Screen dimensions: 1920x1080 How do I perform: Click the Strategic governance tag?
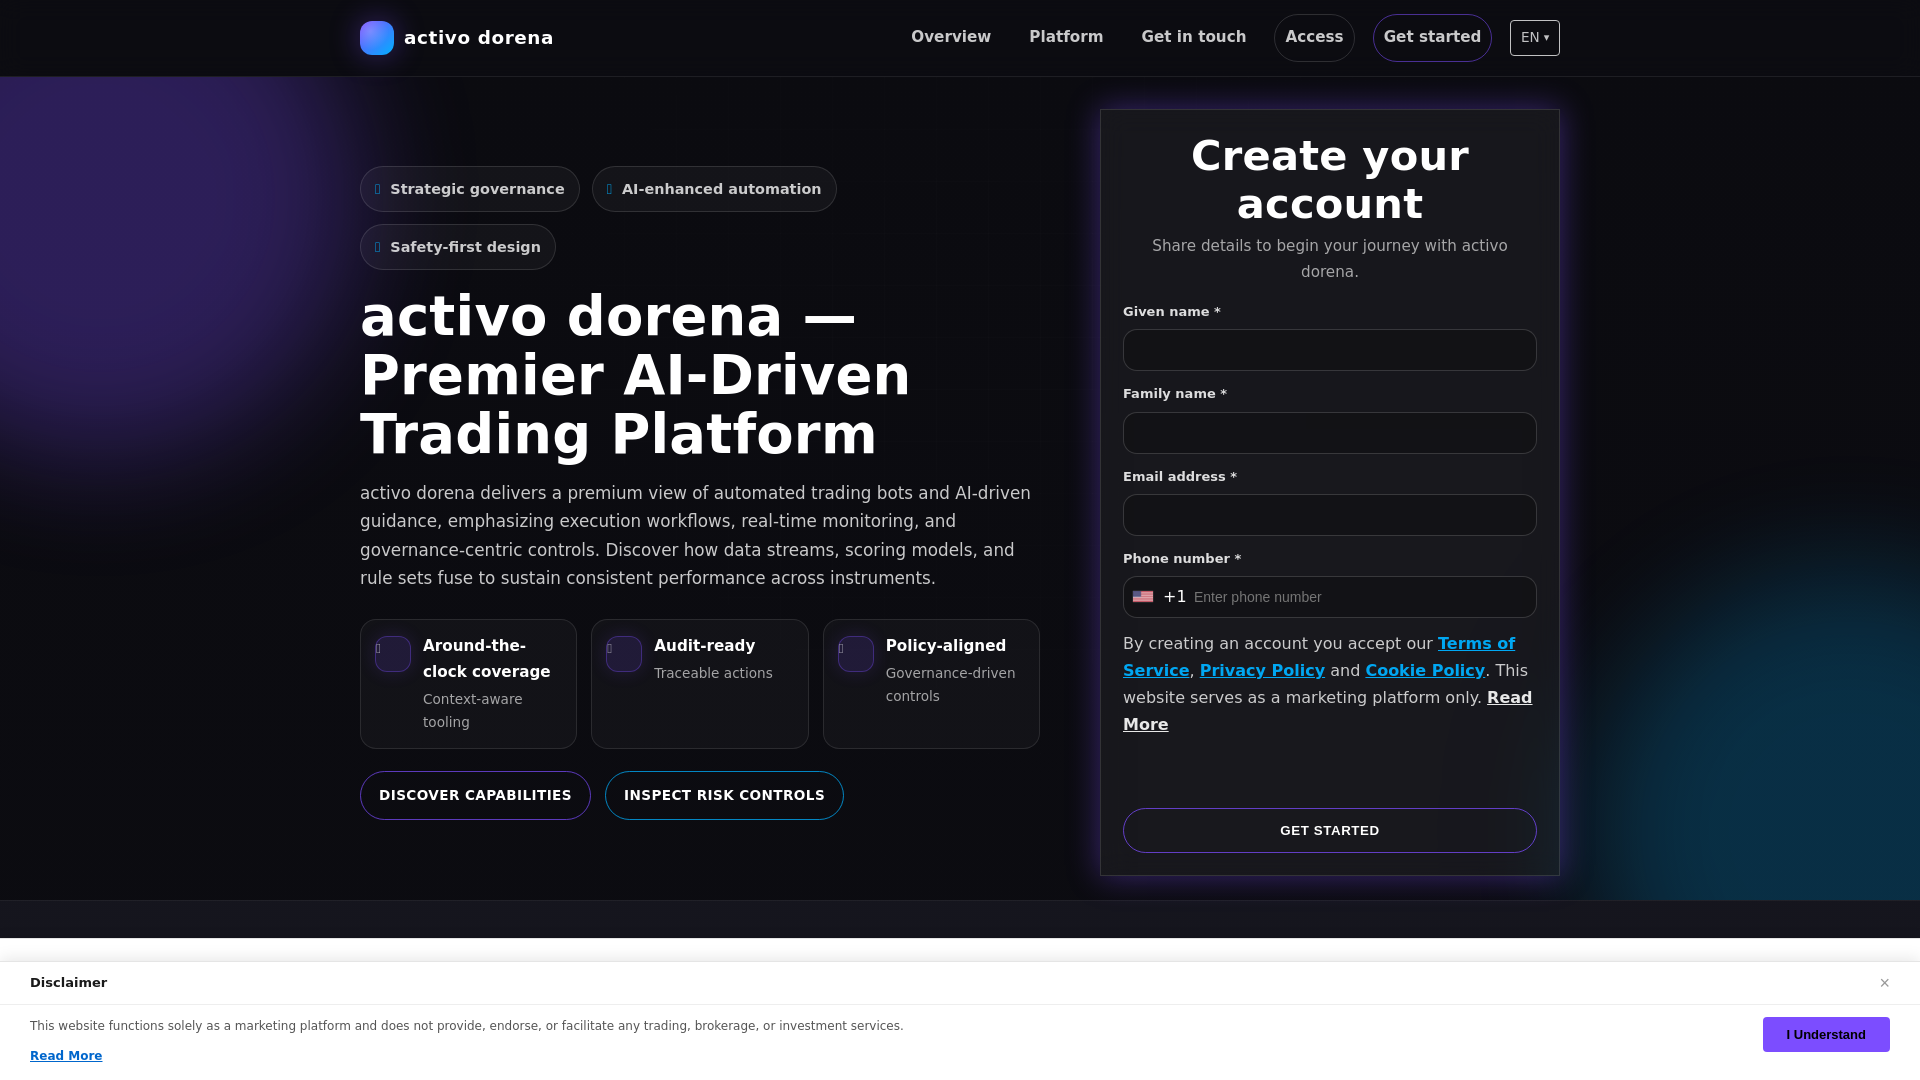(x=470, y=189)
